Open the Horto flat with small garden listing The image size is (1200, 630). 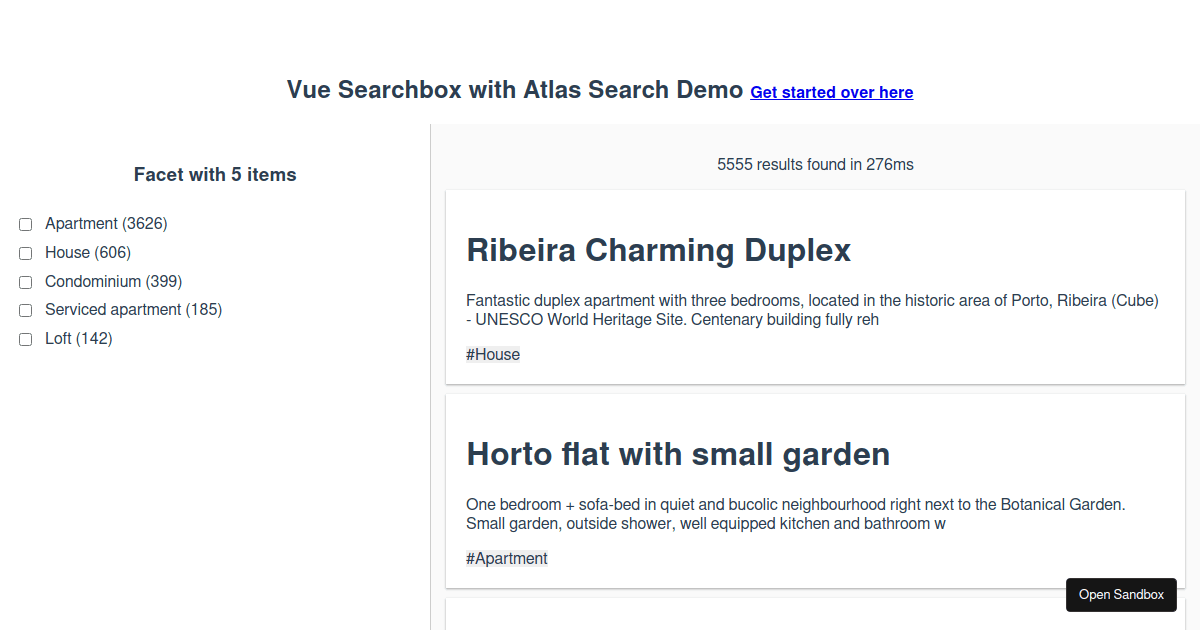[678, 454]
